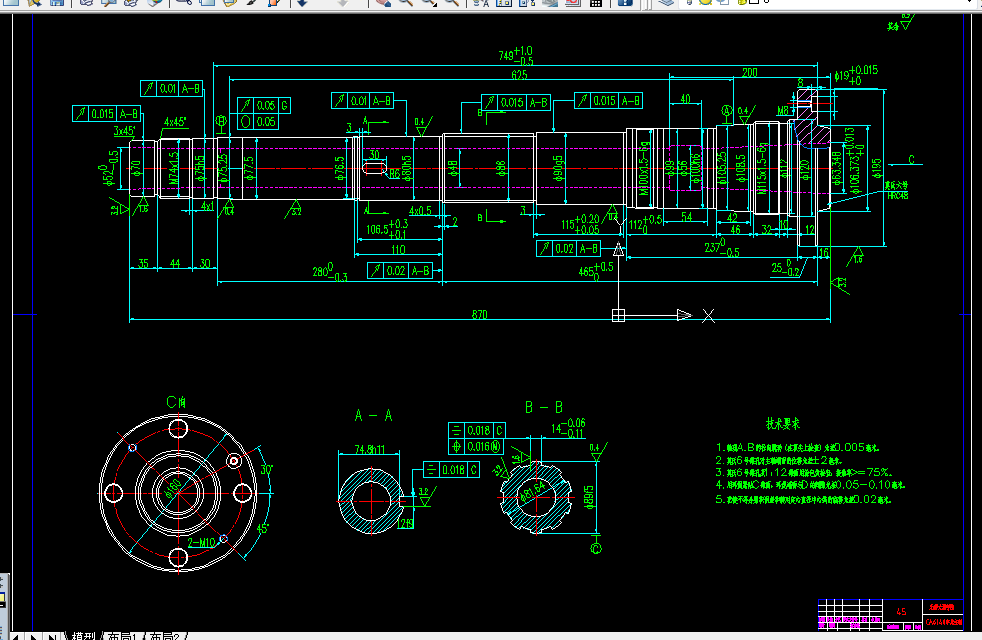The height and width of the screenshot is (640, 982).
Task: Select the φ19 +0.015 hole dimension
Action: coord(856,75)
